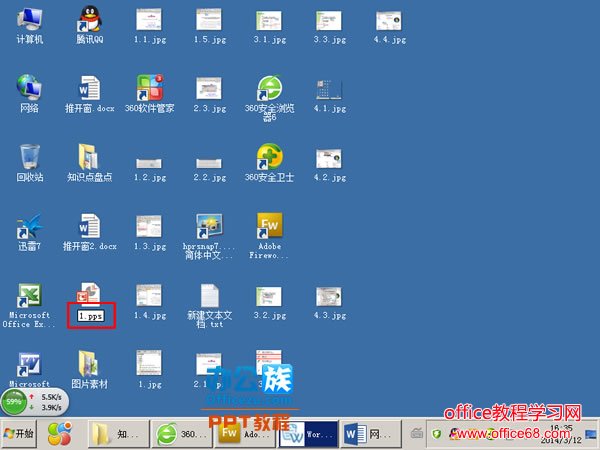Image resolution: width=600 pixels, height=450 pixels.
Task: Select the 计算机 desktop icon
Action: coord(29,26)
